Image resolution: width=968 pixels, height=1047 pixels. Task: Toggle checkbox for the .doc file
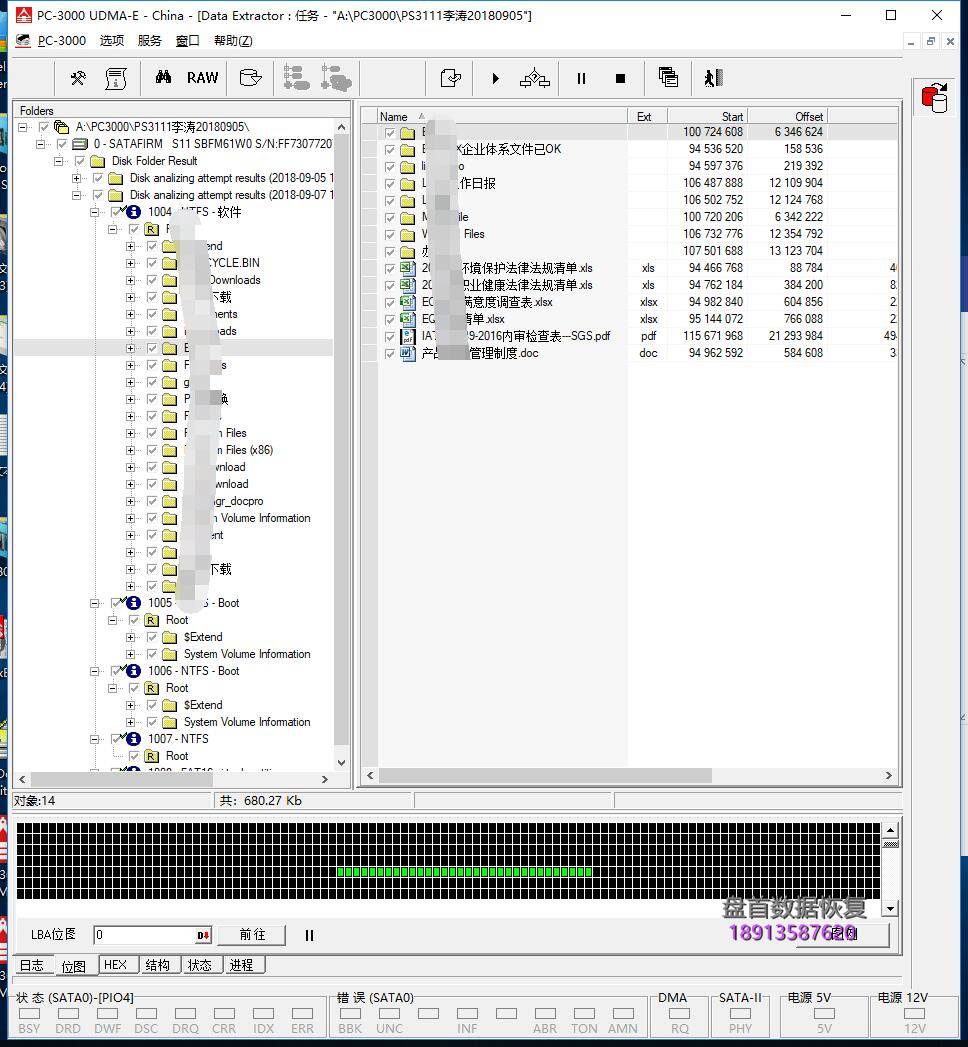click(x=390, y=353)
